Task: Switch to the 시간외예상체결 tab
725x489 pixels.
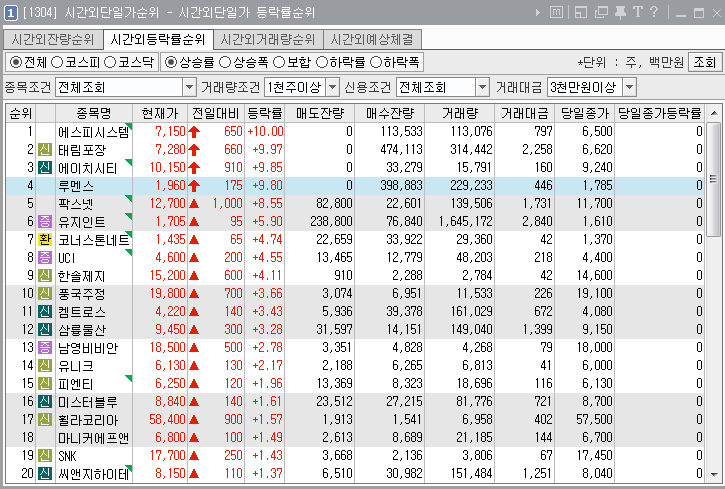Action: (372, 40)
